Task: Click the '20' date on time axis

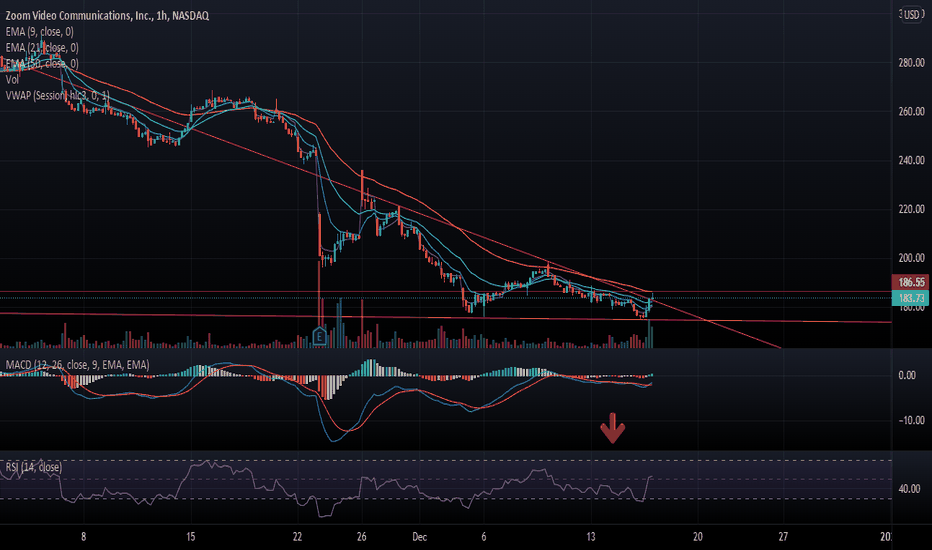Action: pyautogui.click(x=698, y=537)
